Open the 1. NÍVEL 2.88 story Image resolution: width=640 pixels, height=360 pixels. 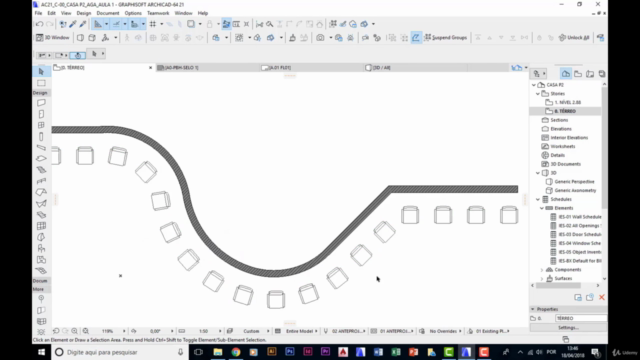[x=567, y=102]
